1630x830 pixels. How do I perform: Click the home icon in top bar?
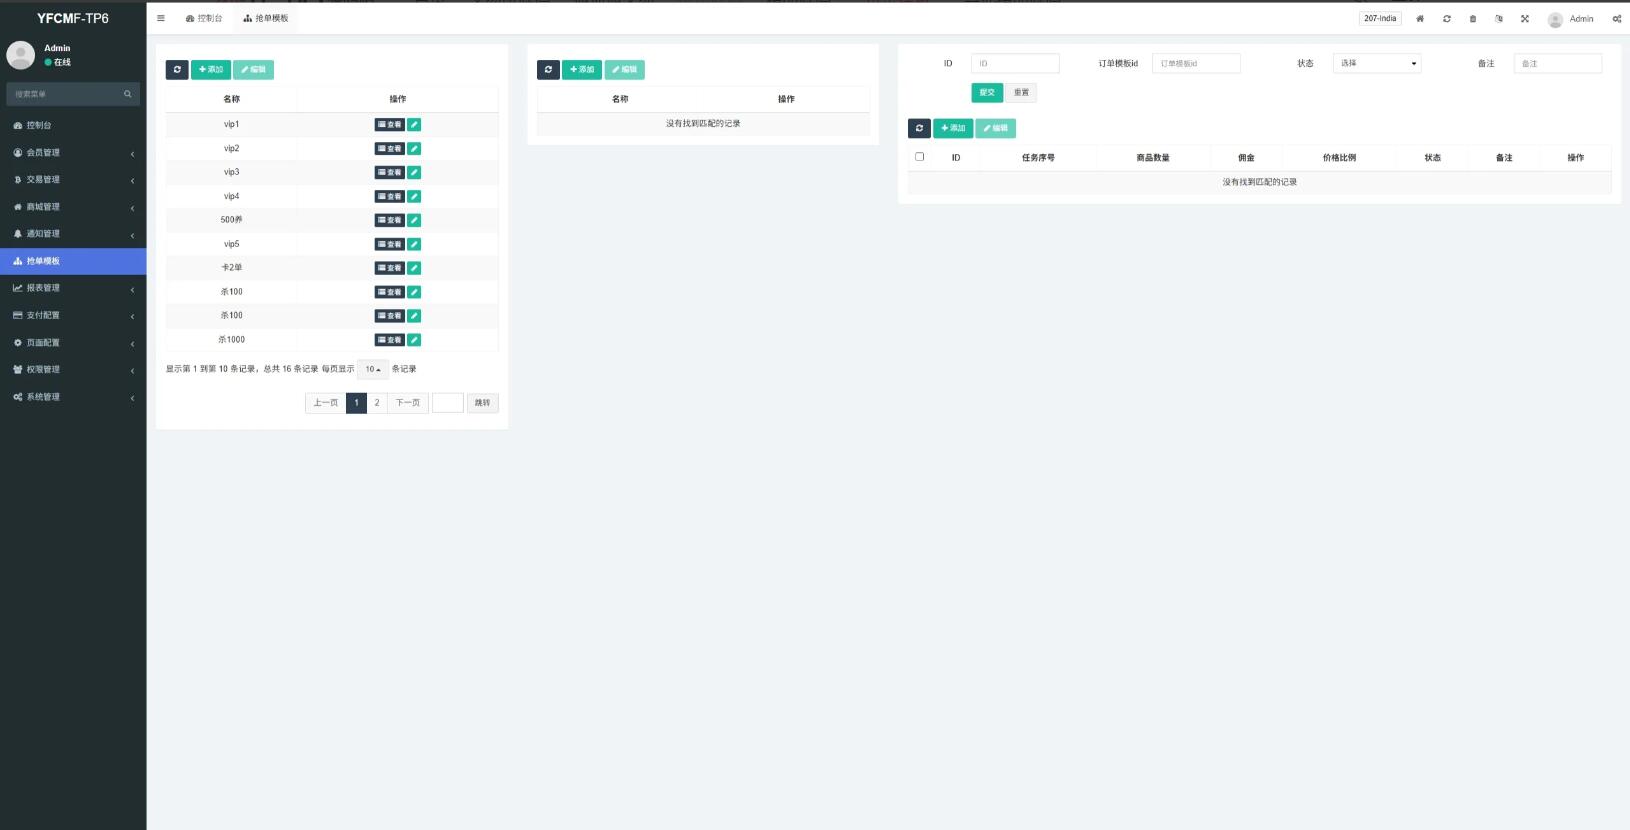[x=1419, y=19]
